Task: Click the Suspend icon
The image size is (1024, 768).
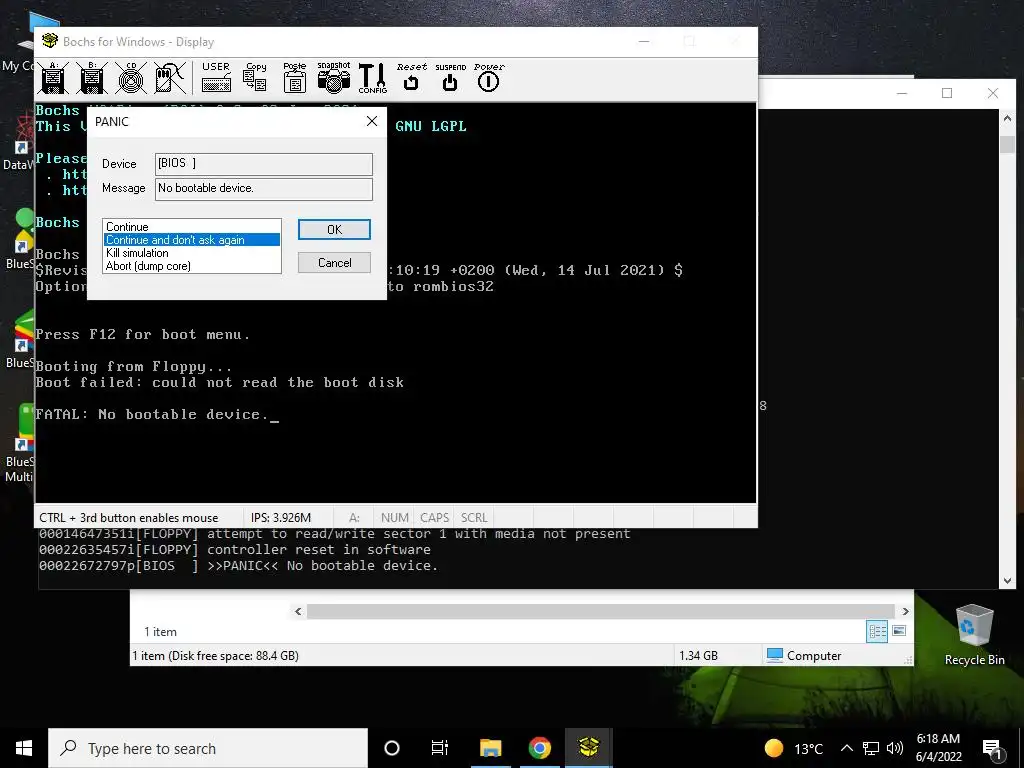Action: click(x=450, y=77)
